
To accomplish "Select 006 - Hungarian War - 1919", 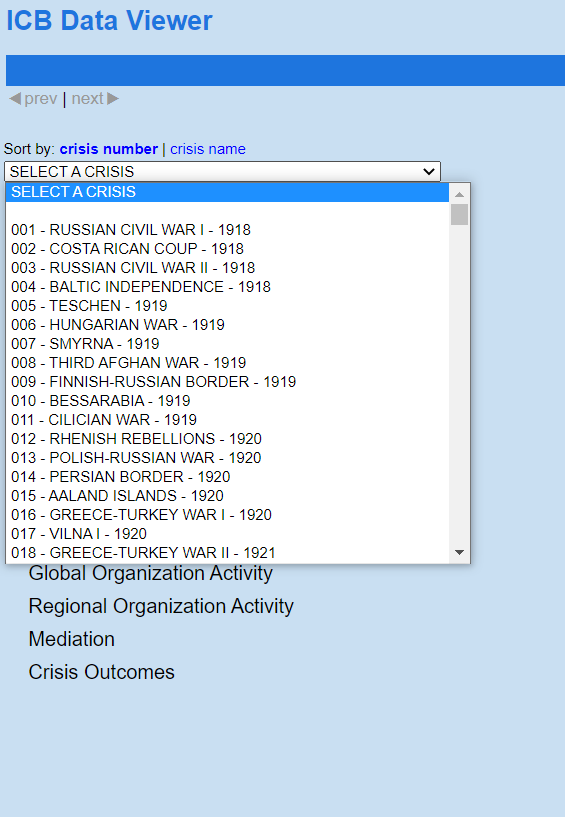I will (x=227, y=325).
